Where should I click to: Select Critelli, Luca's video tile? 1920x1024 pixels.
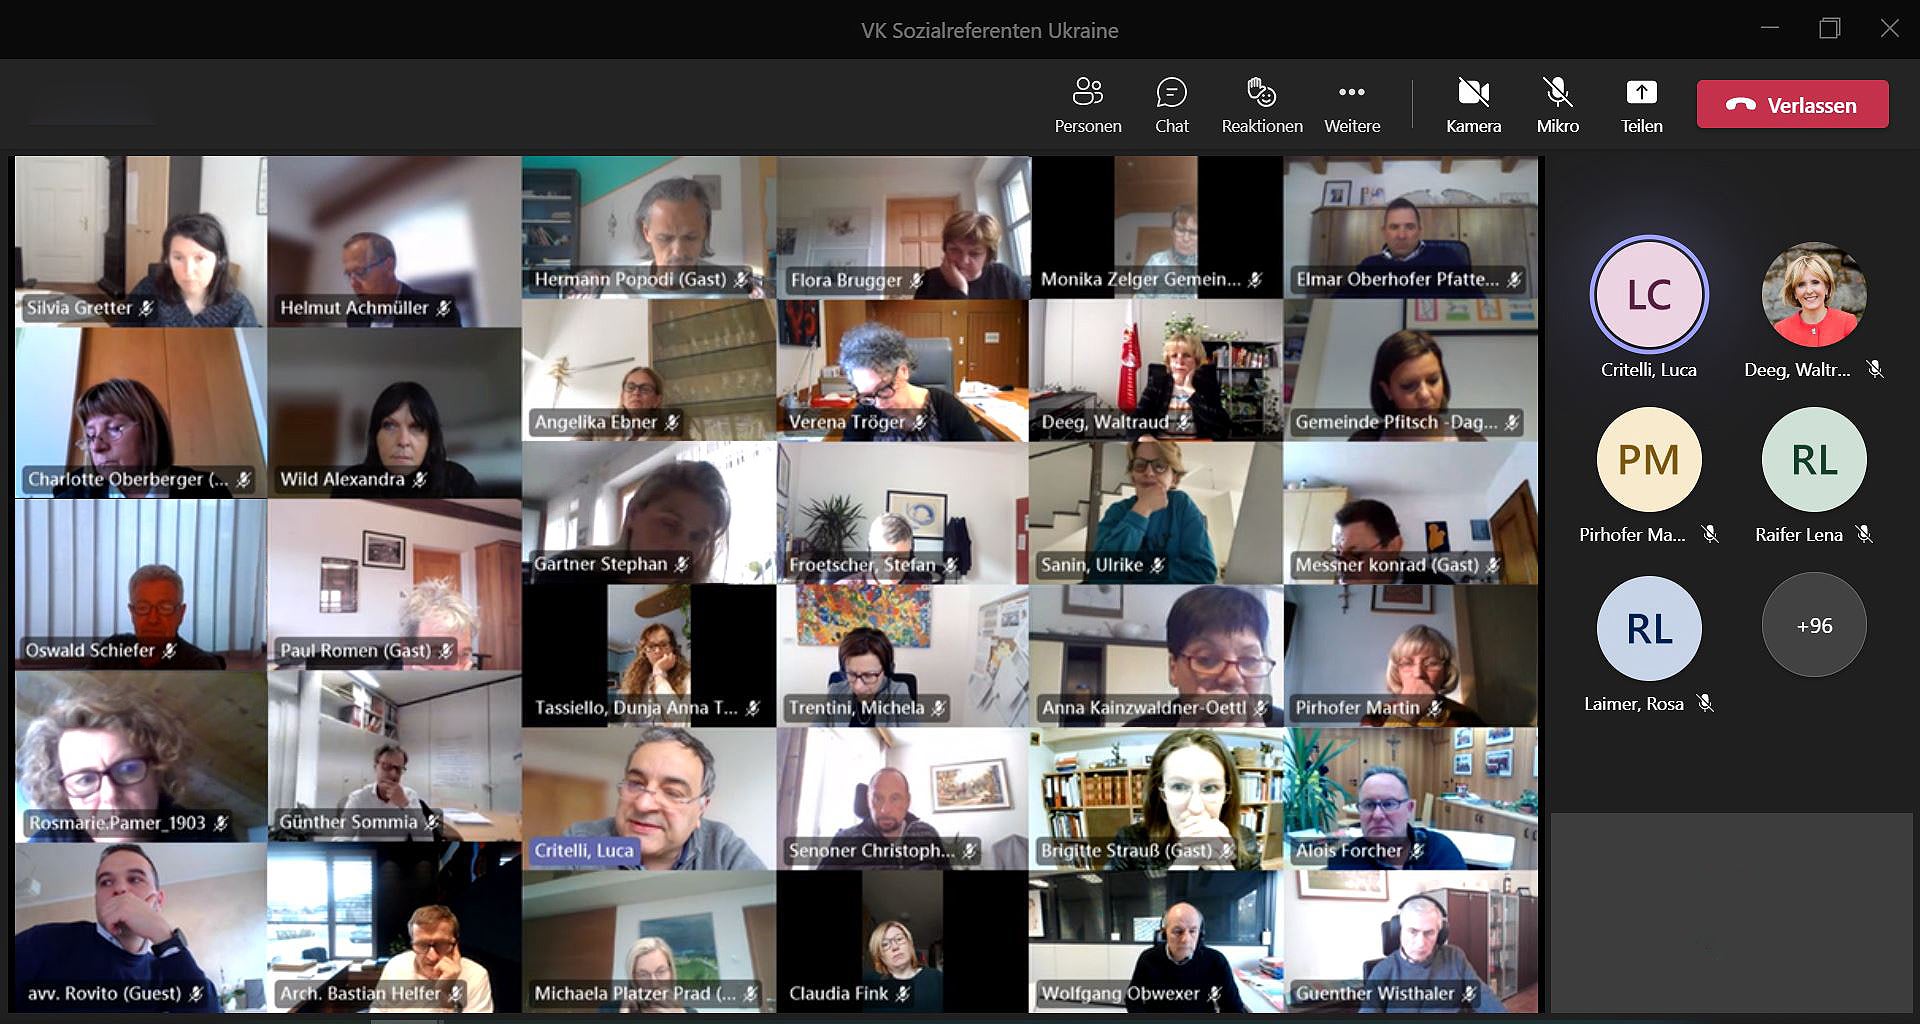point(648,798)
